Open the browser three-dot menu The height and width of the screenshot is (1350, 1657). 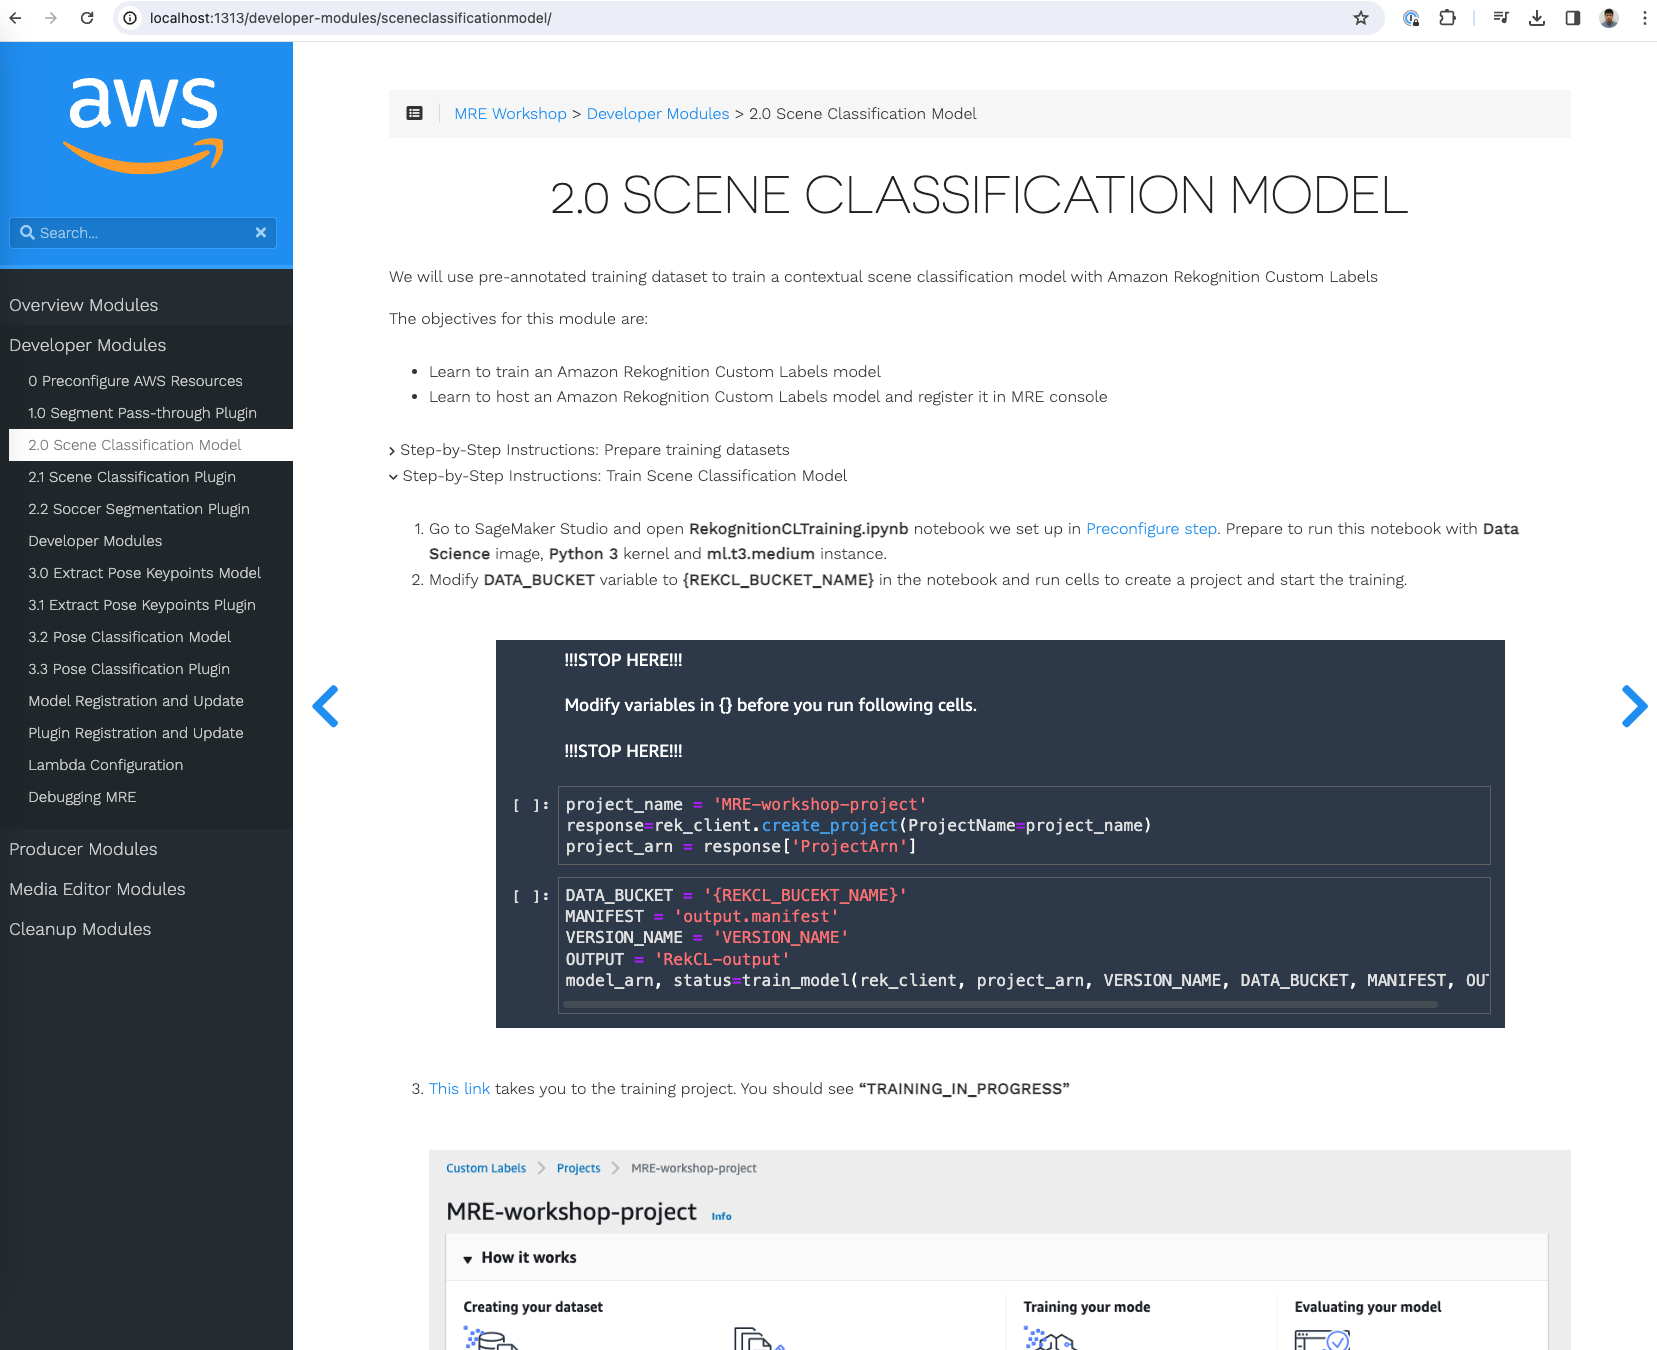(1644, 18)
